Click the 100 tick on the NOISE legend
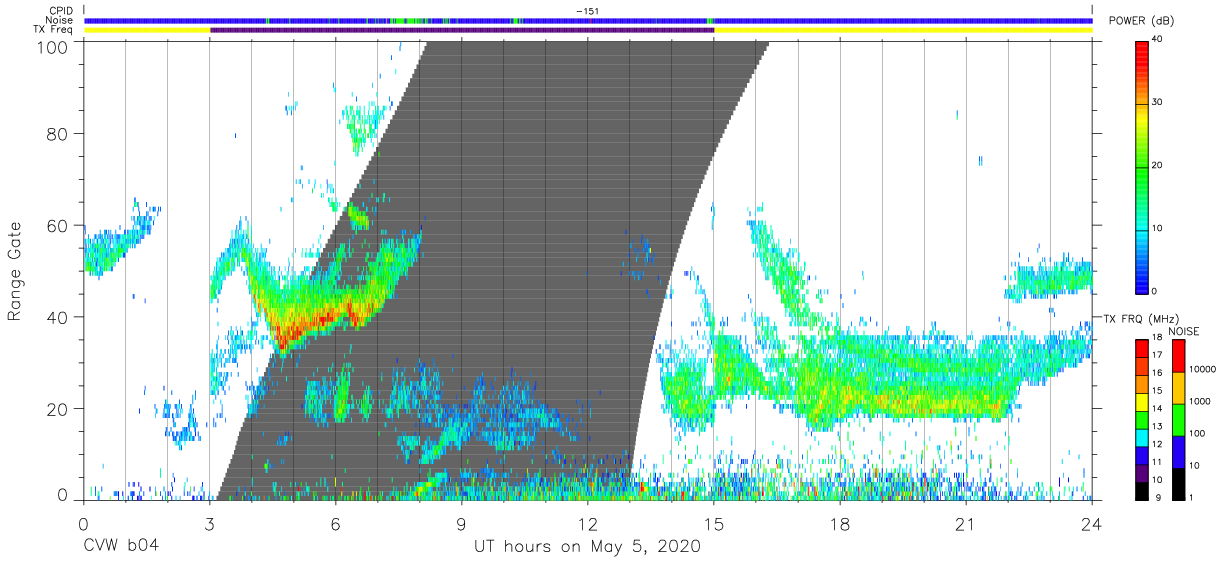This screenshot has width=1228, height=567. tap(1197, 434)
